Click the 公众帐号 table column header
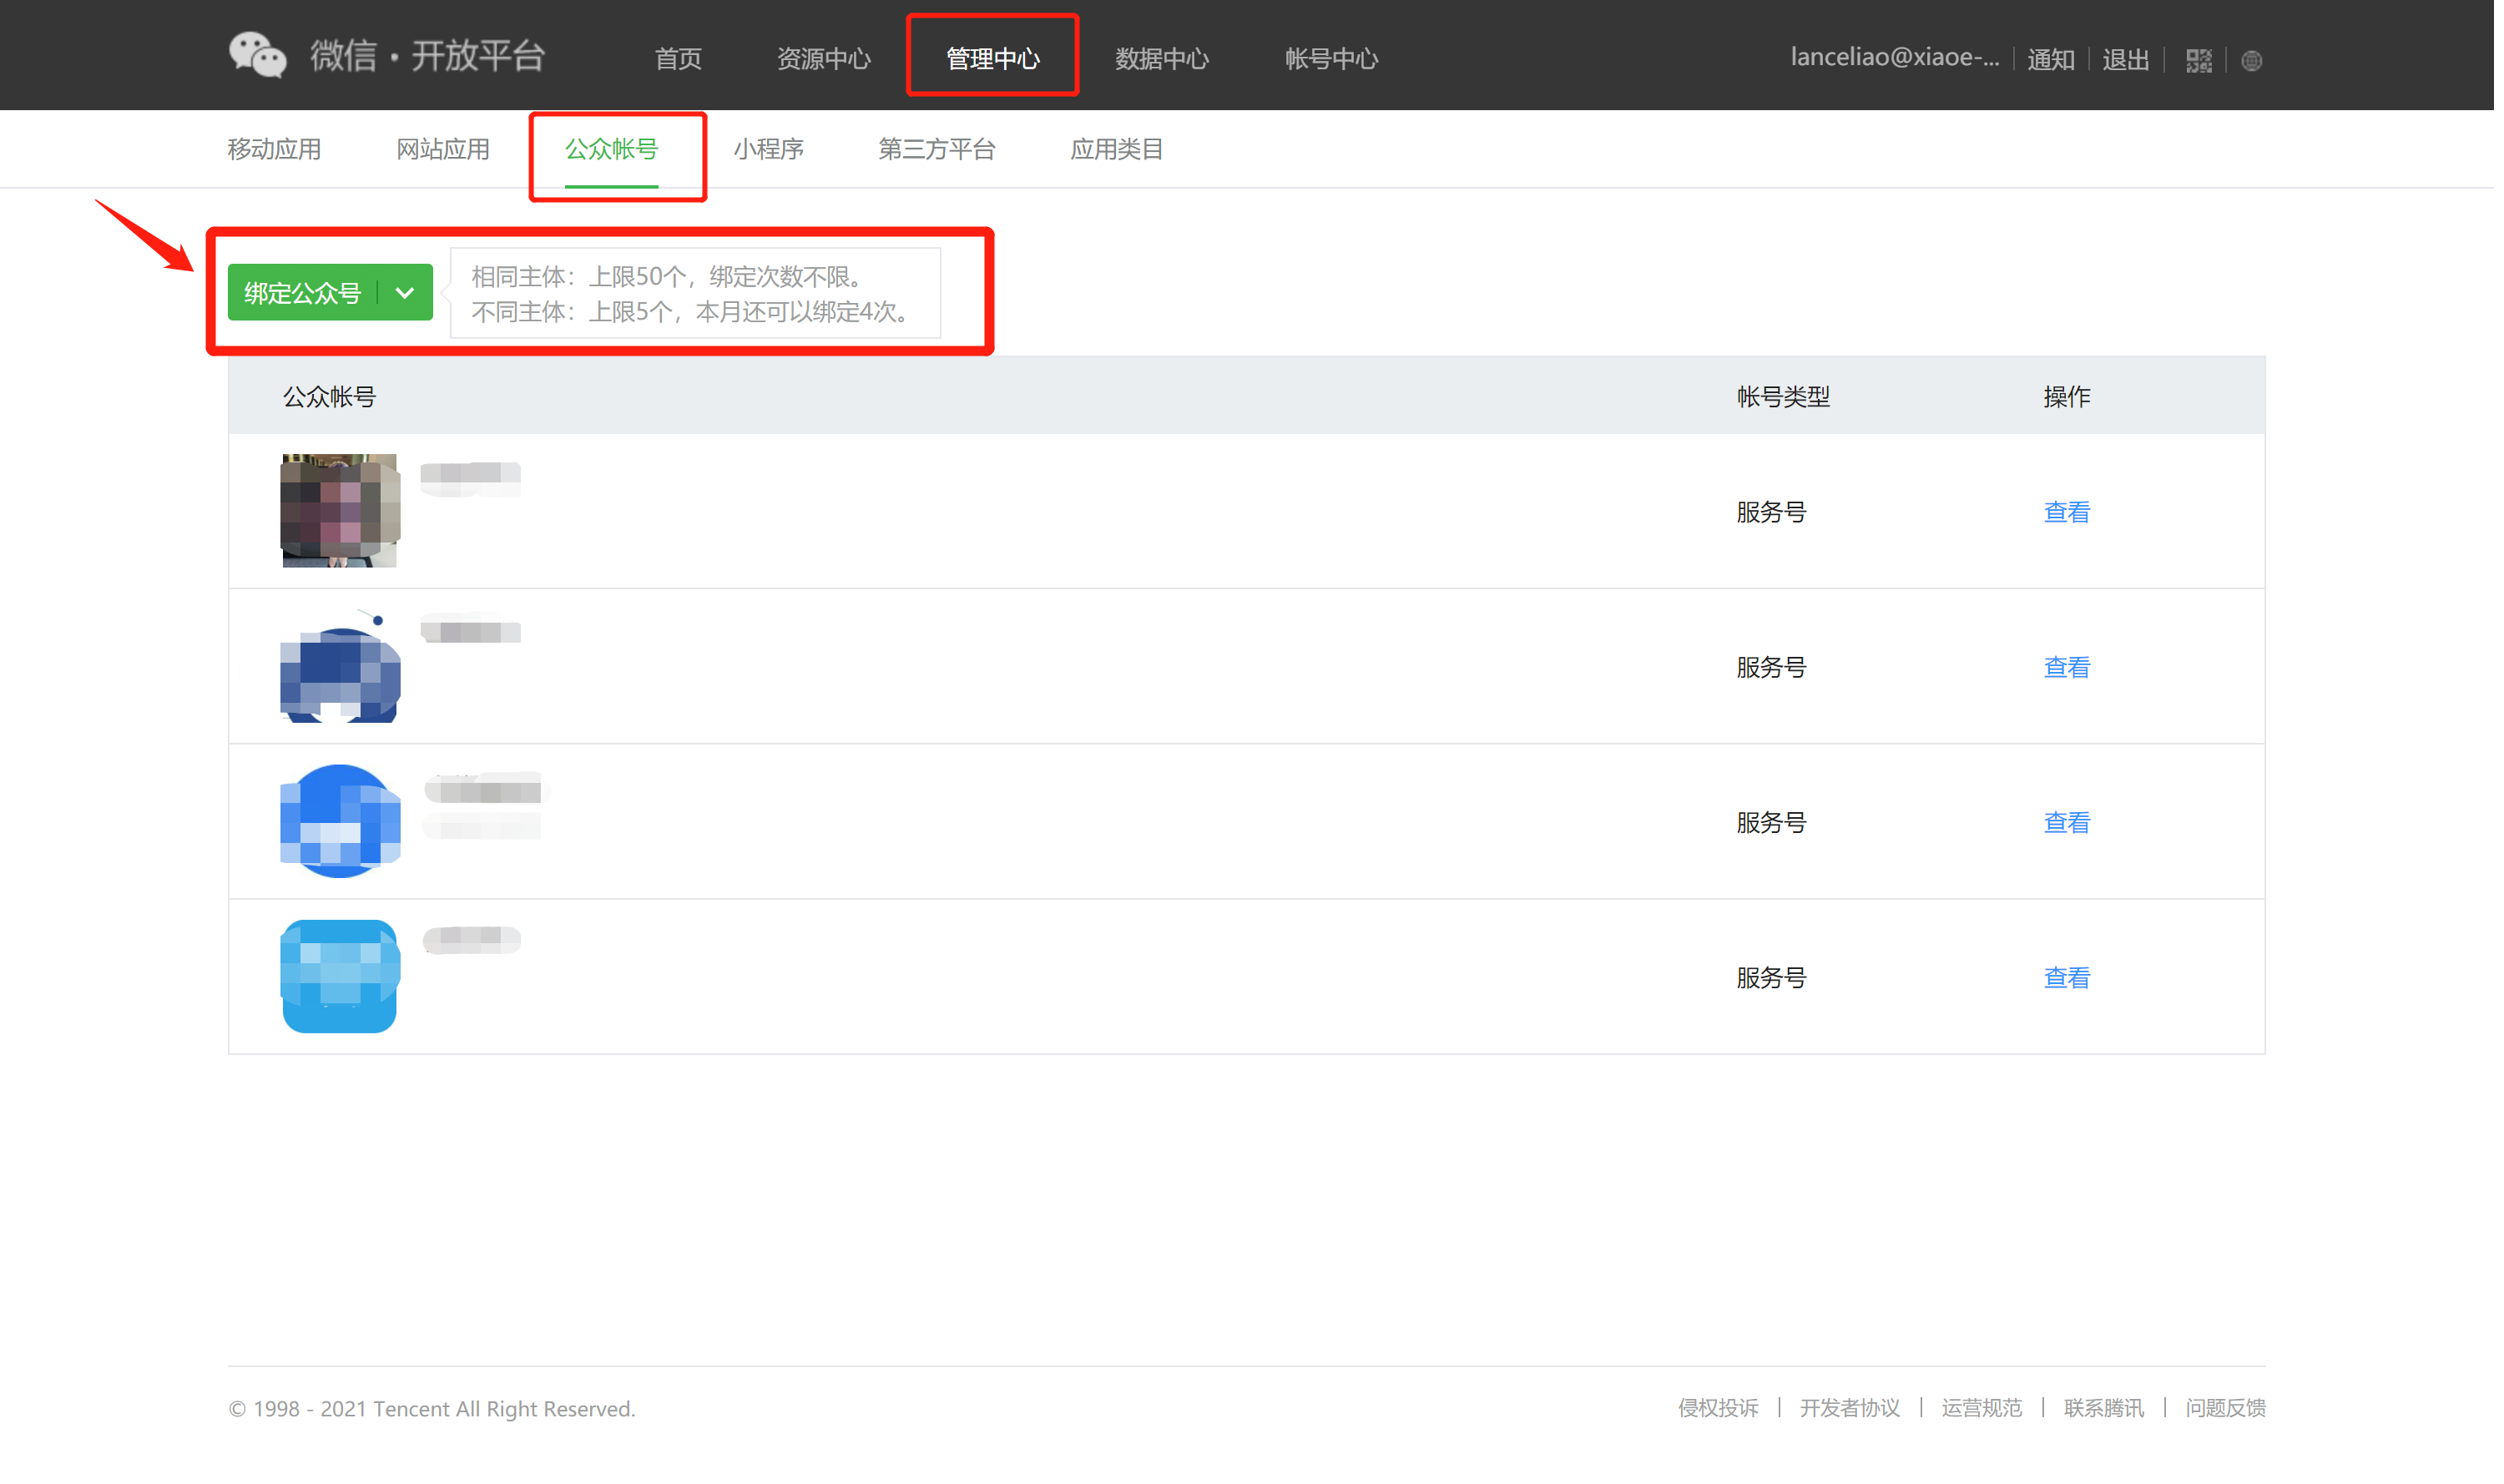 coord(331,398)
